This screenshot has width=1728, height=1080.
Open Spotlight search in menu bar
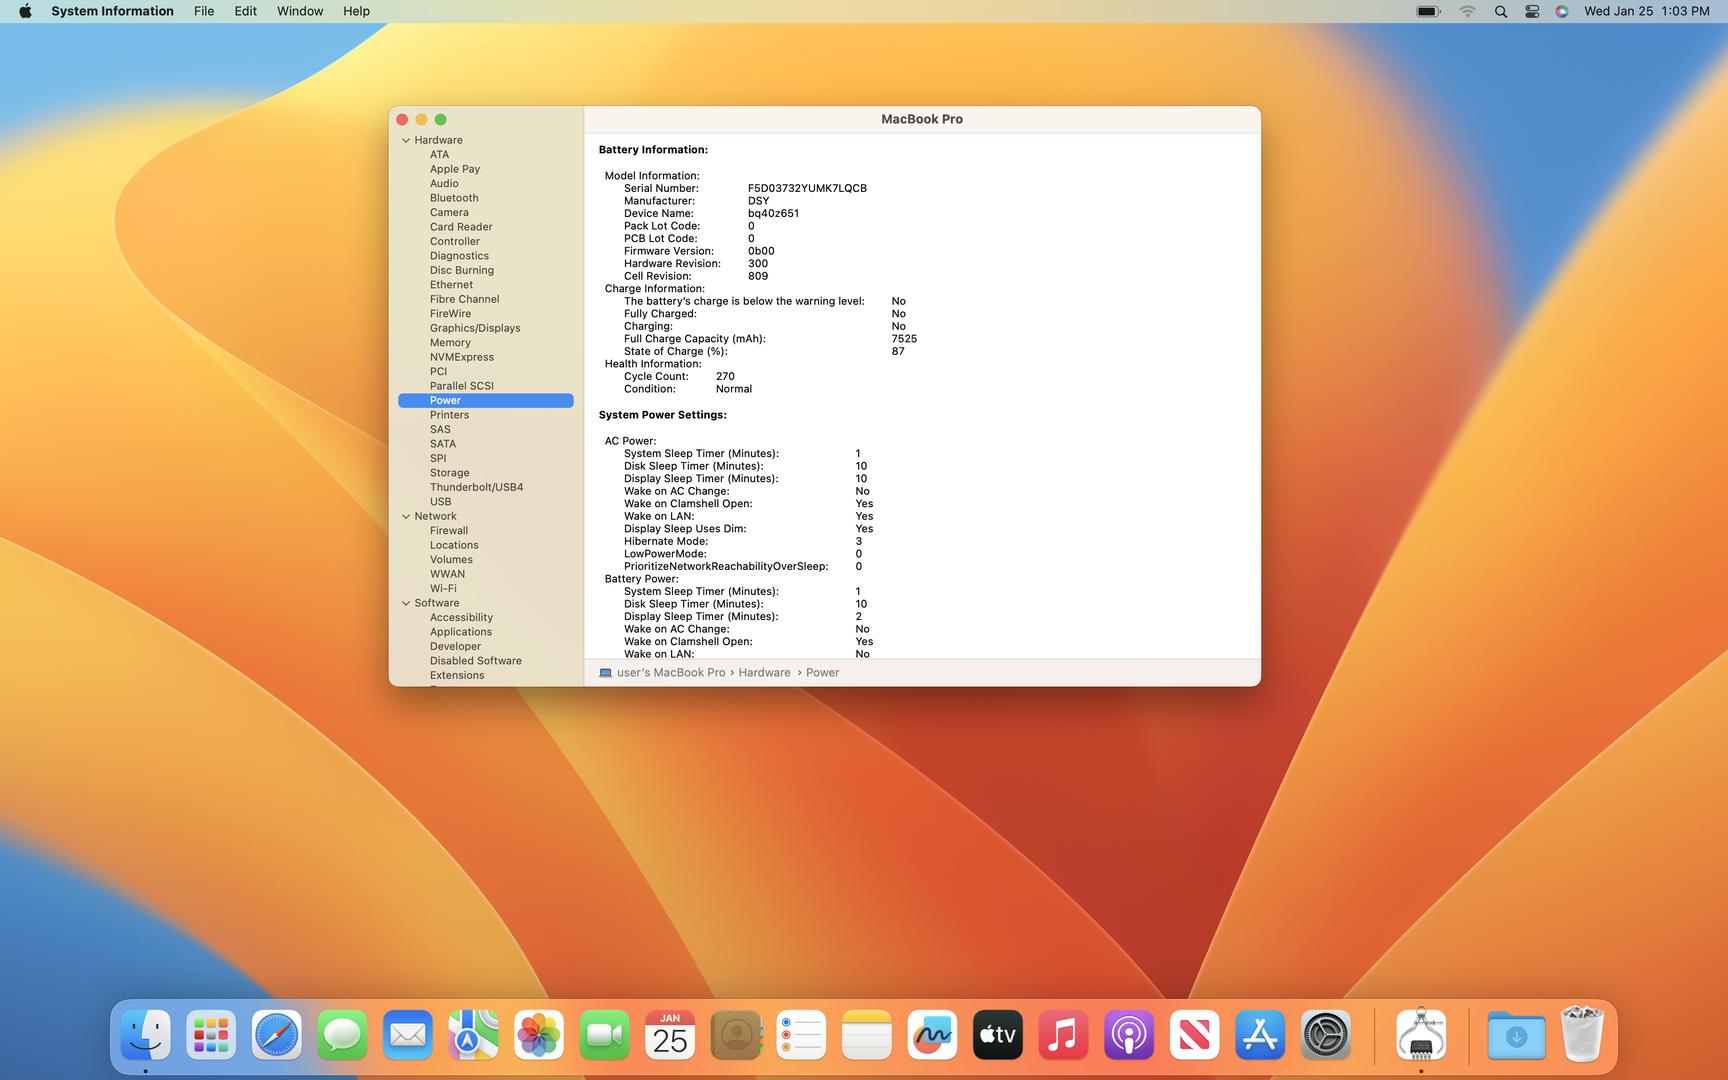coord(1500,11)
